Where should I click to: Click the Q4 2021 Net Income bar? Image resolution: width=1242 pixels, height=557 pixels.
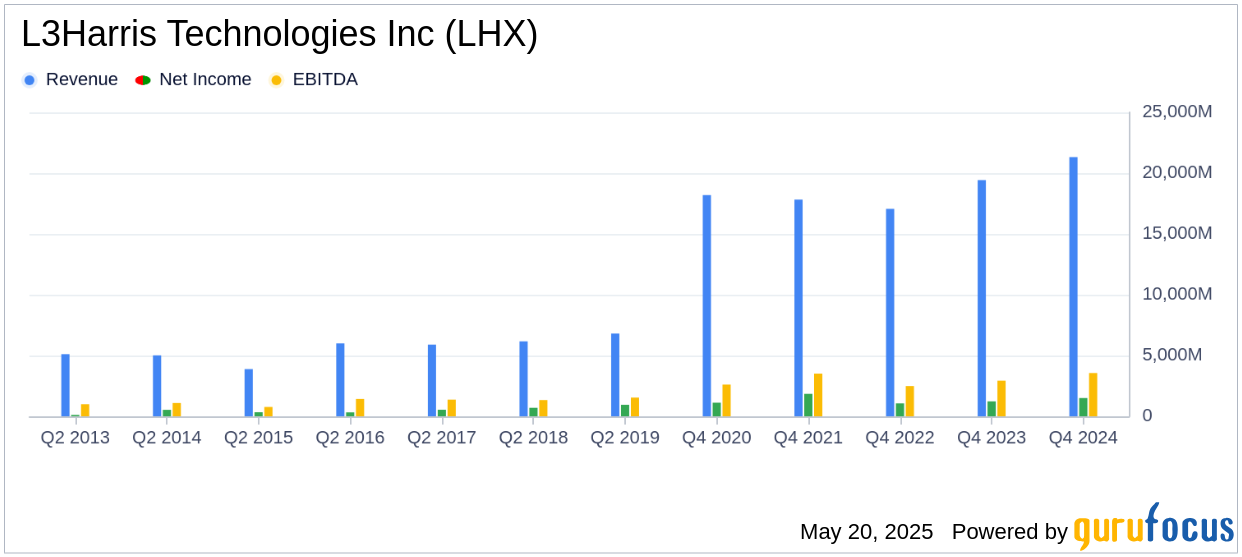[x=808, y=405]
